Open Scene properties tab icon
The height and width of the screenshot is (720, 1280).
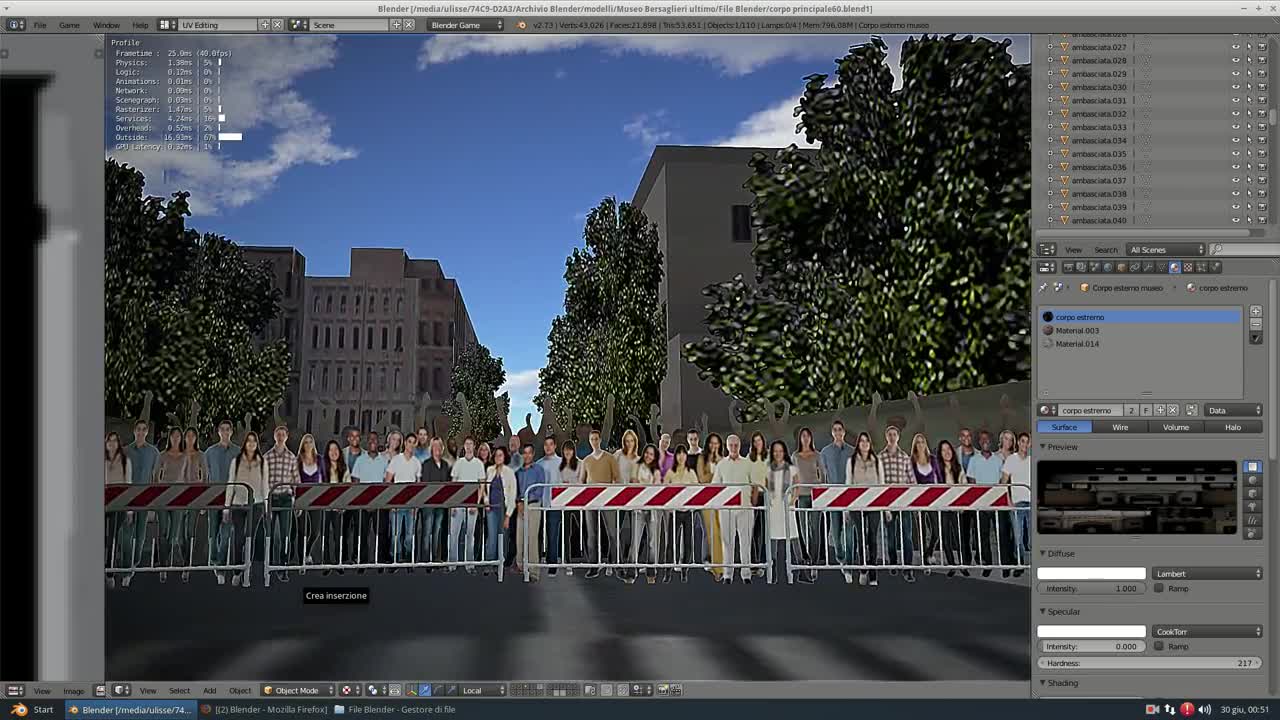tap(1094, 267)
